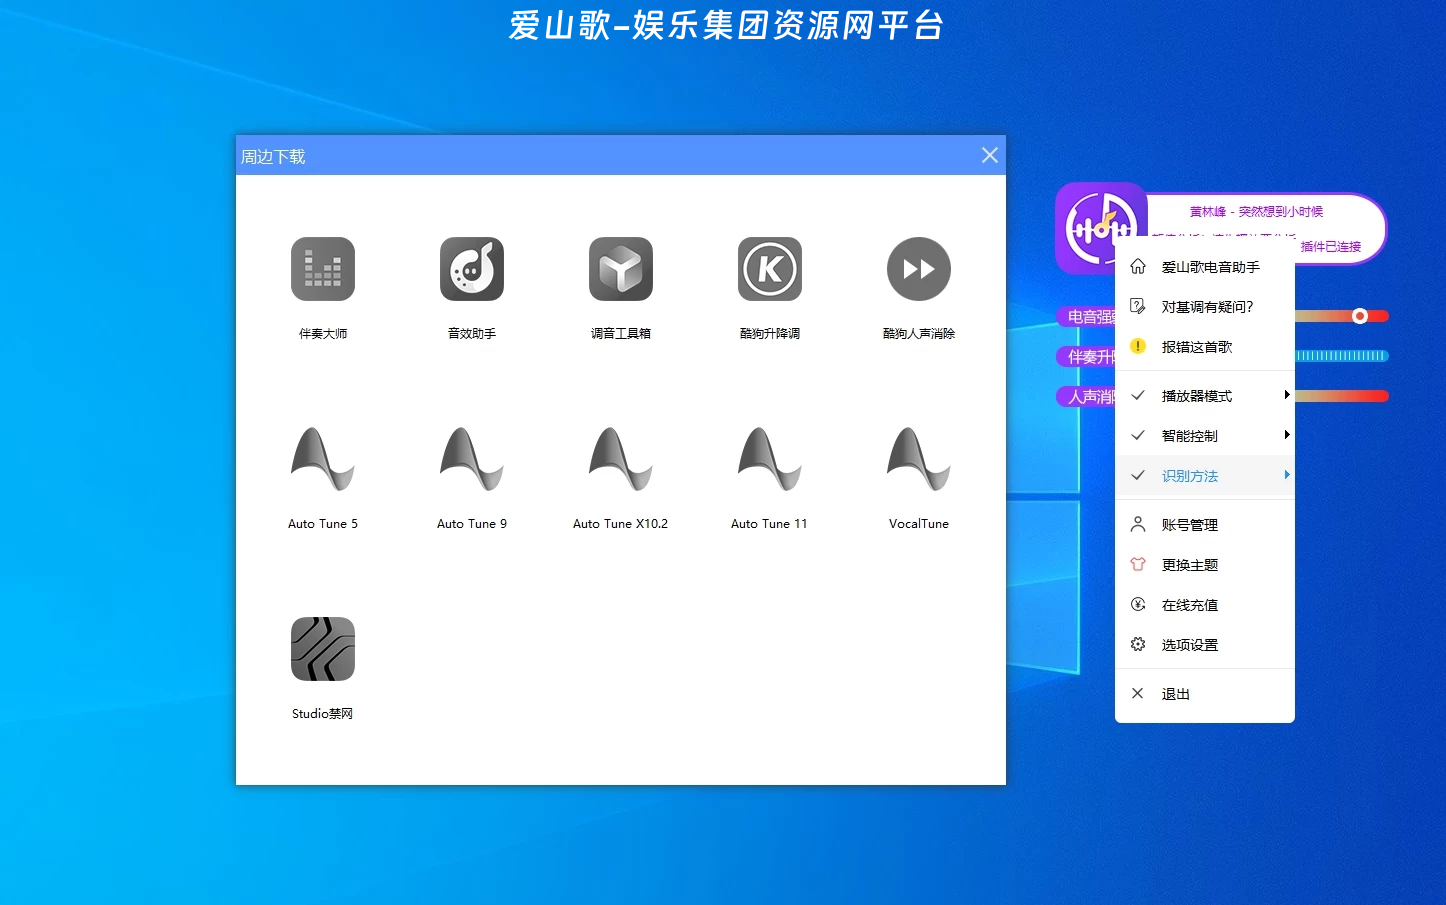Open the Auto Tune 5 icon
This screenshot has height=905, width=1446.
tap(322, 458)
